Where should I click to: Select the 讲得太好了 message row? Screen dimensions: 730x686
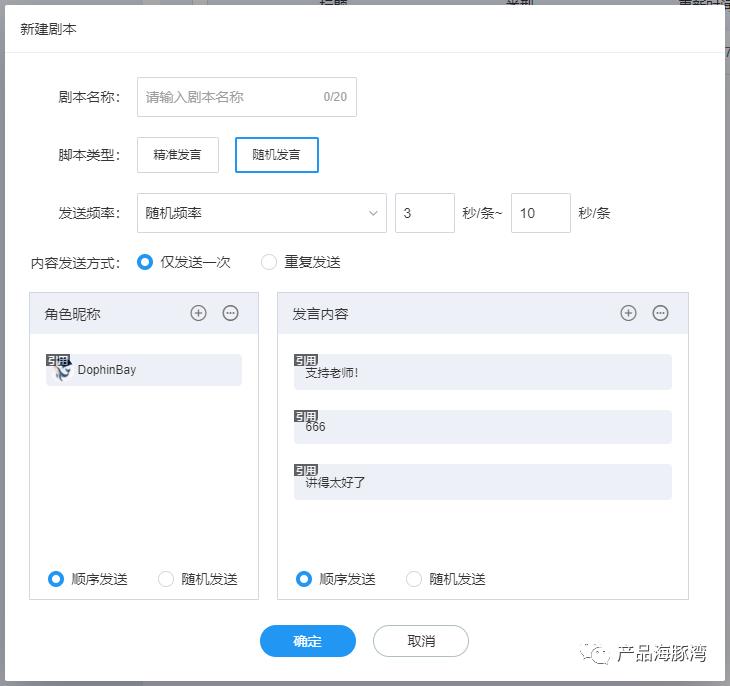point(483,482)
